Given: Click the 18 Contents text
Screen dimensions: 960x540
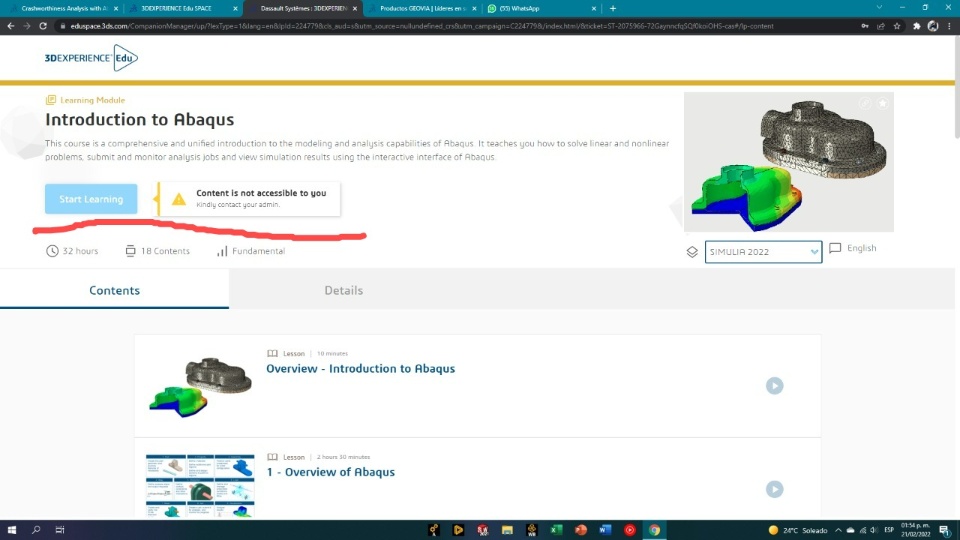Looking at the screenshot, I should 165,251.
